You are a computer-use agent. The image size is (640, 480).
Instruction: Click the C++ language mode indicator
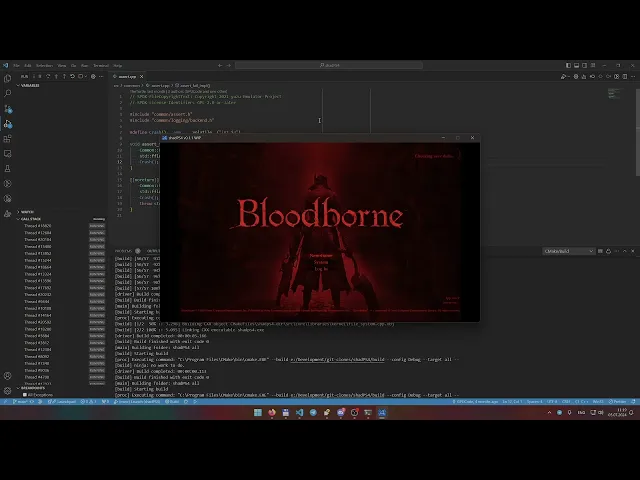(581, 402)
